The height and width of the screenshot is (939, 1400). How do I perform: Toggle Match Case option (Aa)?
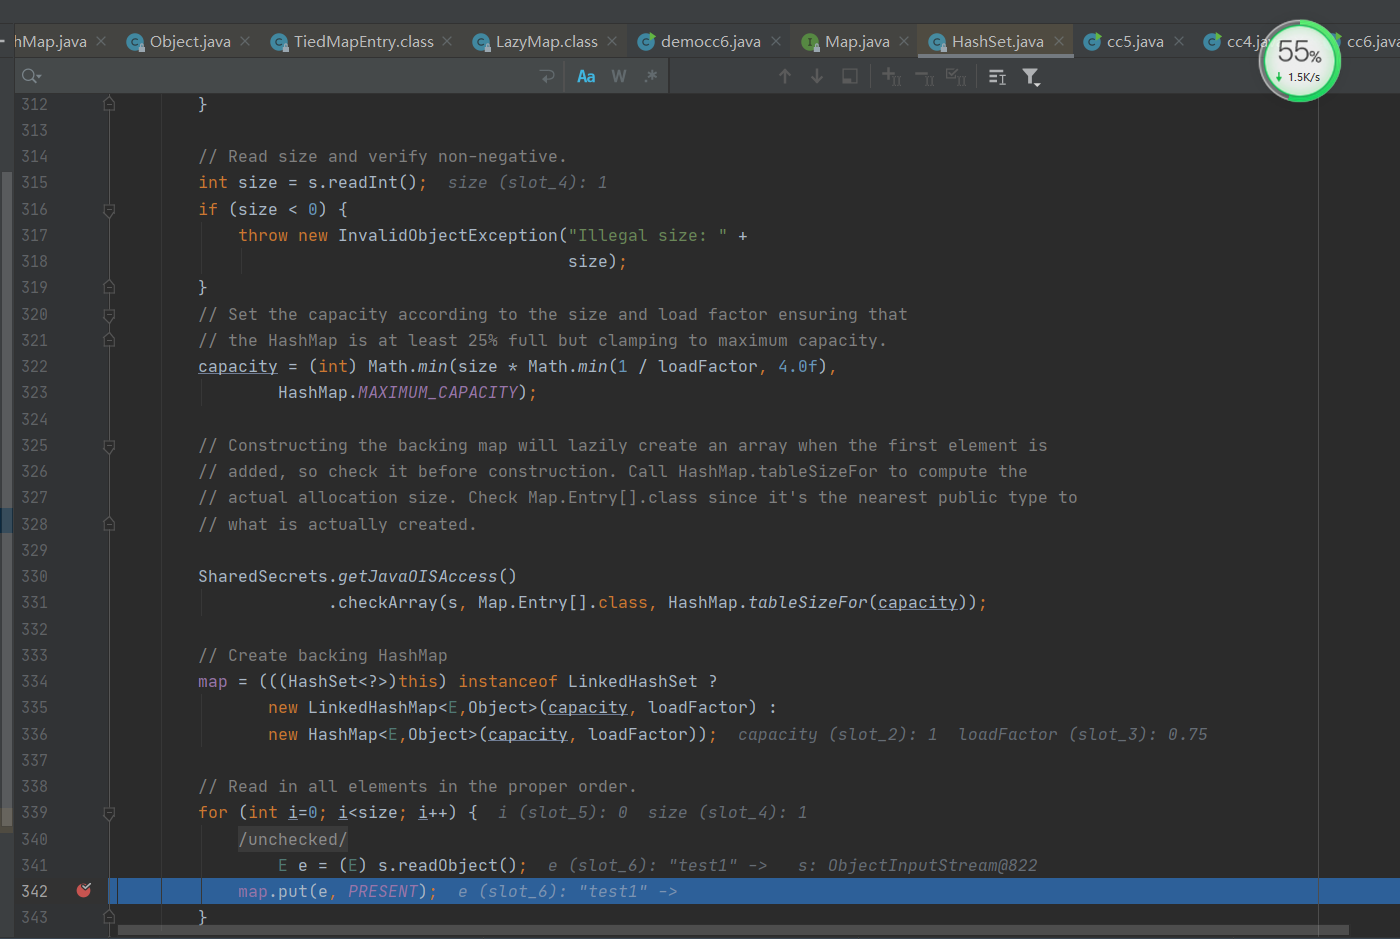tap(586, 76)
